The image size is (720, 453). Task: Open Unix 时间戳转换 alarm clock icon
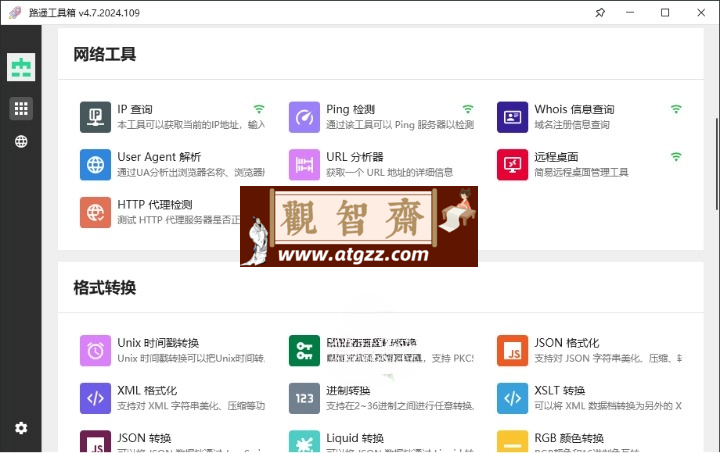95,351
